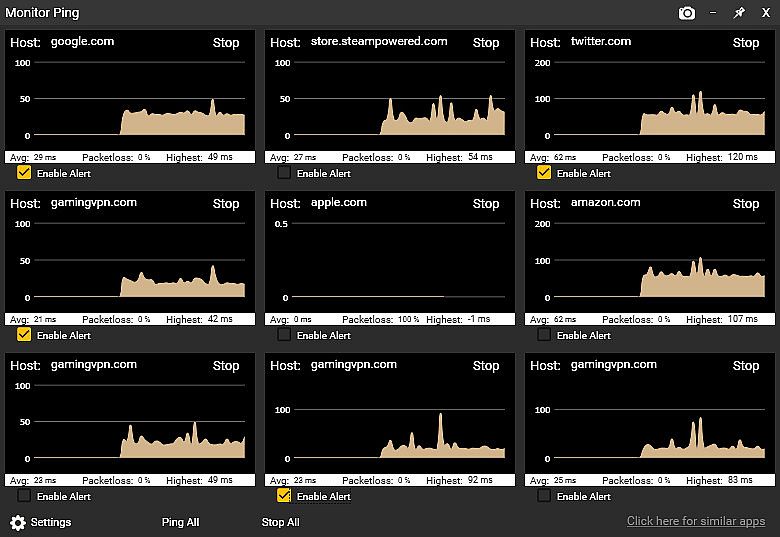Enable alert for amazon.com
This screenshot has height=537, width=780.
tap(544, 335)
